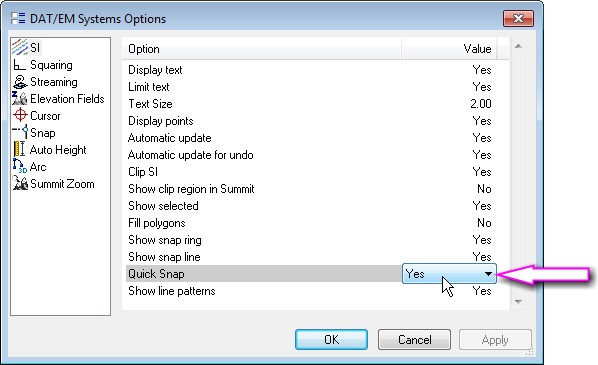Toggle the Fill polygons No value

pos(484,223)
